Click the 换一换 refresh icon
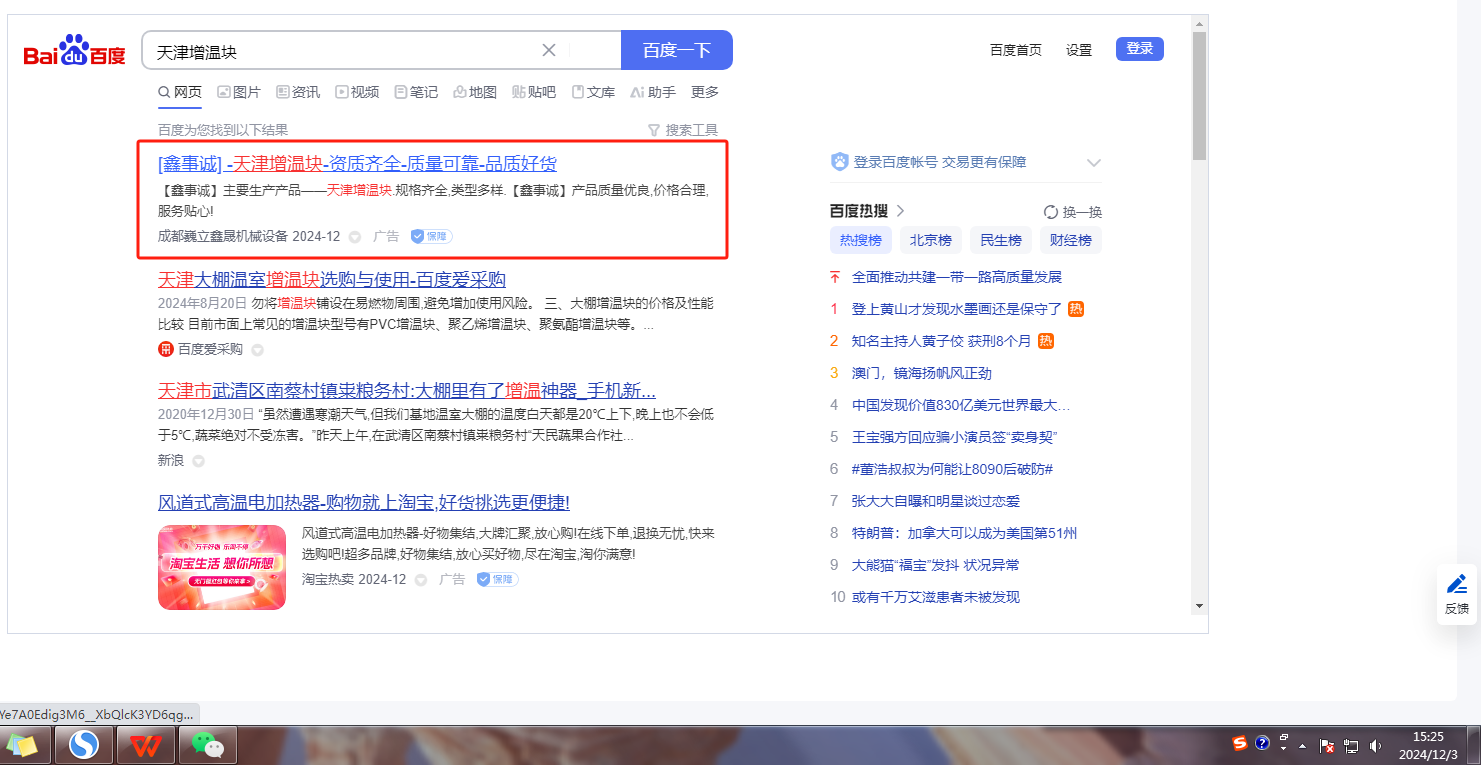1481x765 pixels. [1050, 212]
